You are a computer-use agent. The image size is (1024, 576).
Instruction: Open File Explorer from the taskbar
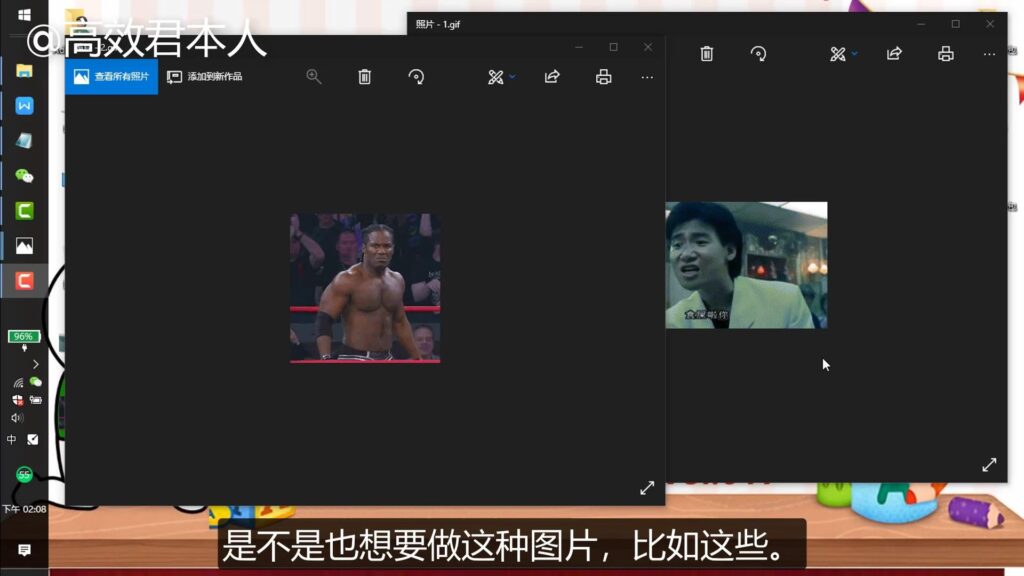pos(24,71)
